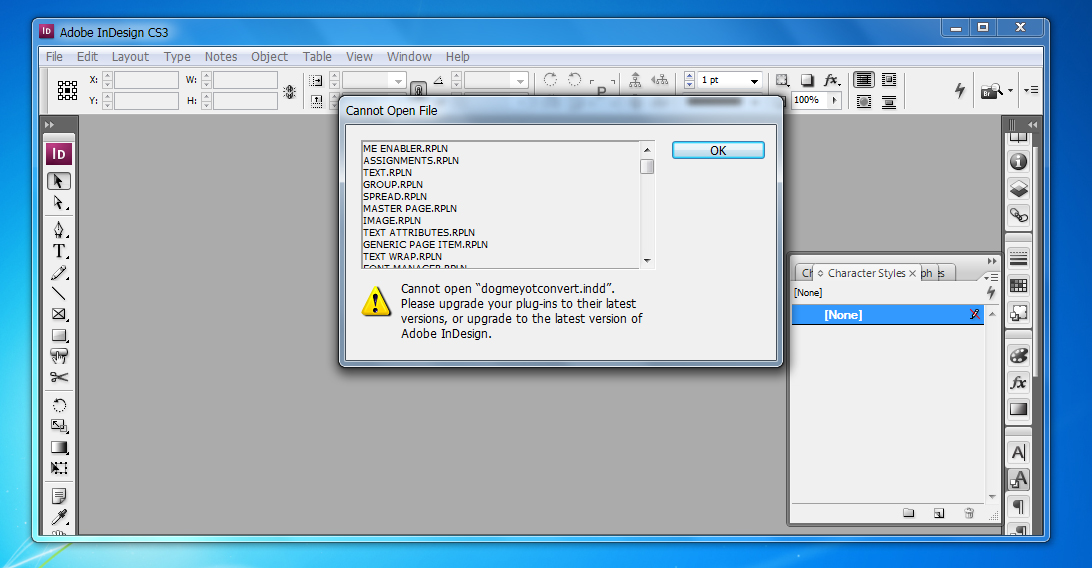1092x568 pixels.
Task: Select the Scale tool
Action: point(58,426)
